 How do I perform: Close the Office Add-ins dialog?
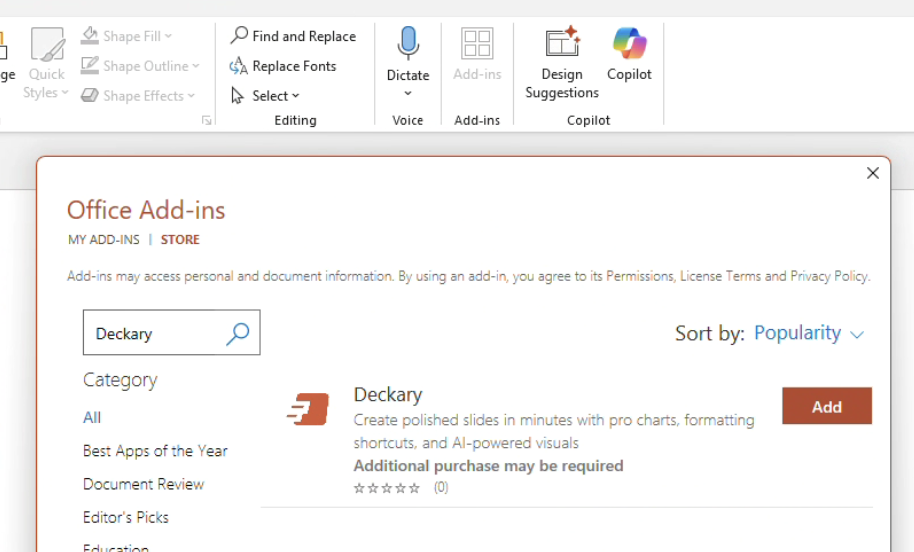872,173
